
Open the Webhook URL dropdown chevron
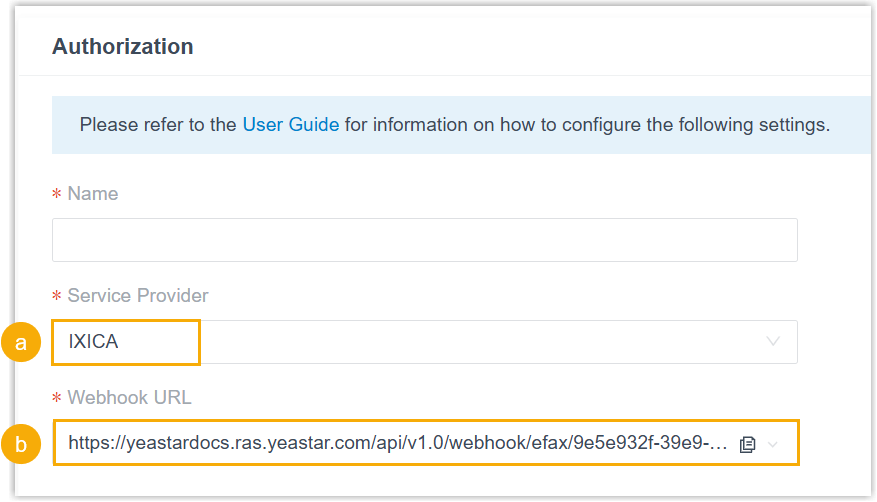click(x=773, y=444)
